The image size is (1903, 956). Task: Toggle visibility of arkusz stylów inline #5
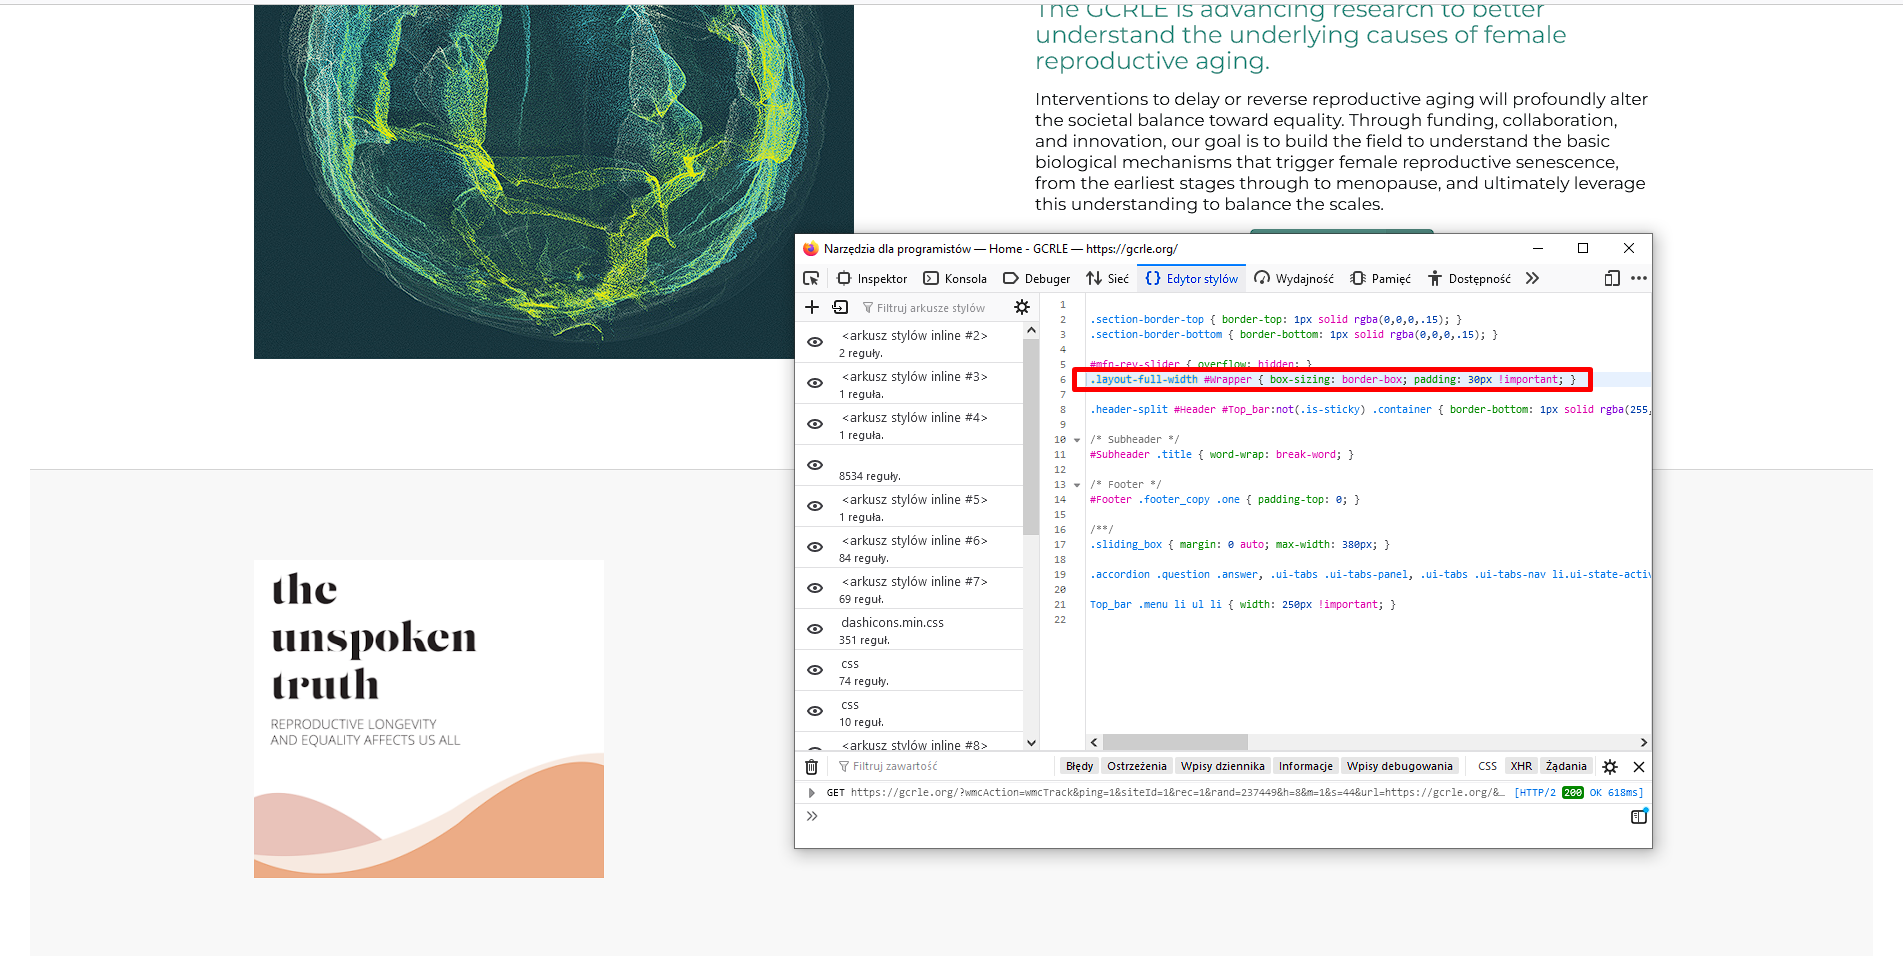[x=815, y=506]
